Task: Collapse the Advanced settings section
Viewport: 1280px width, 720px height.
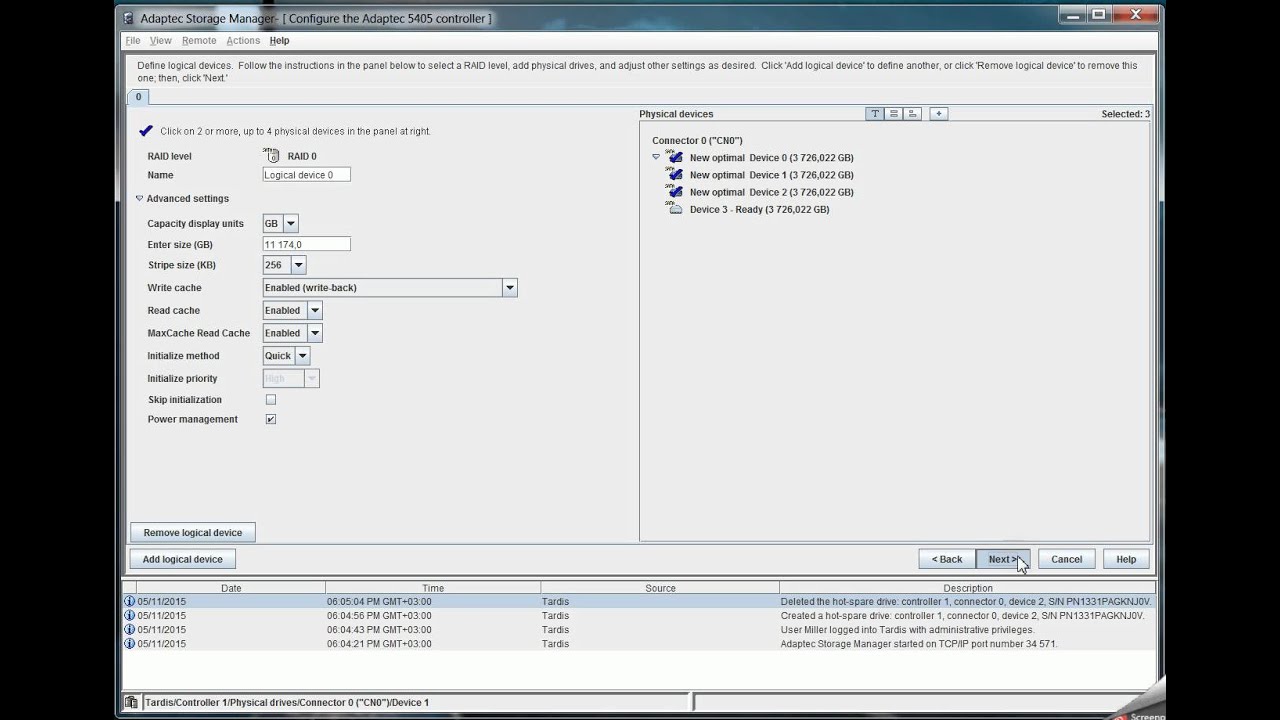Action: 139,198
